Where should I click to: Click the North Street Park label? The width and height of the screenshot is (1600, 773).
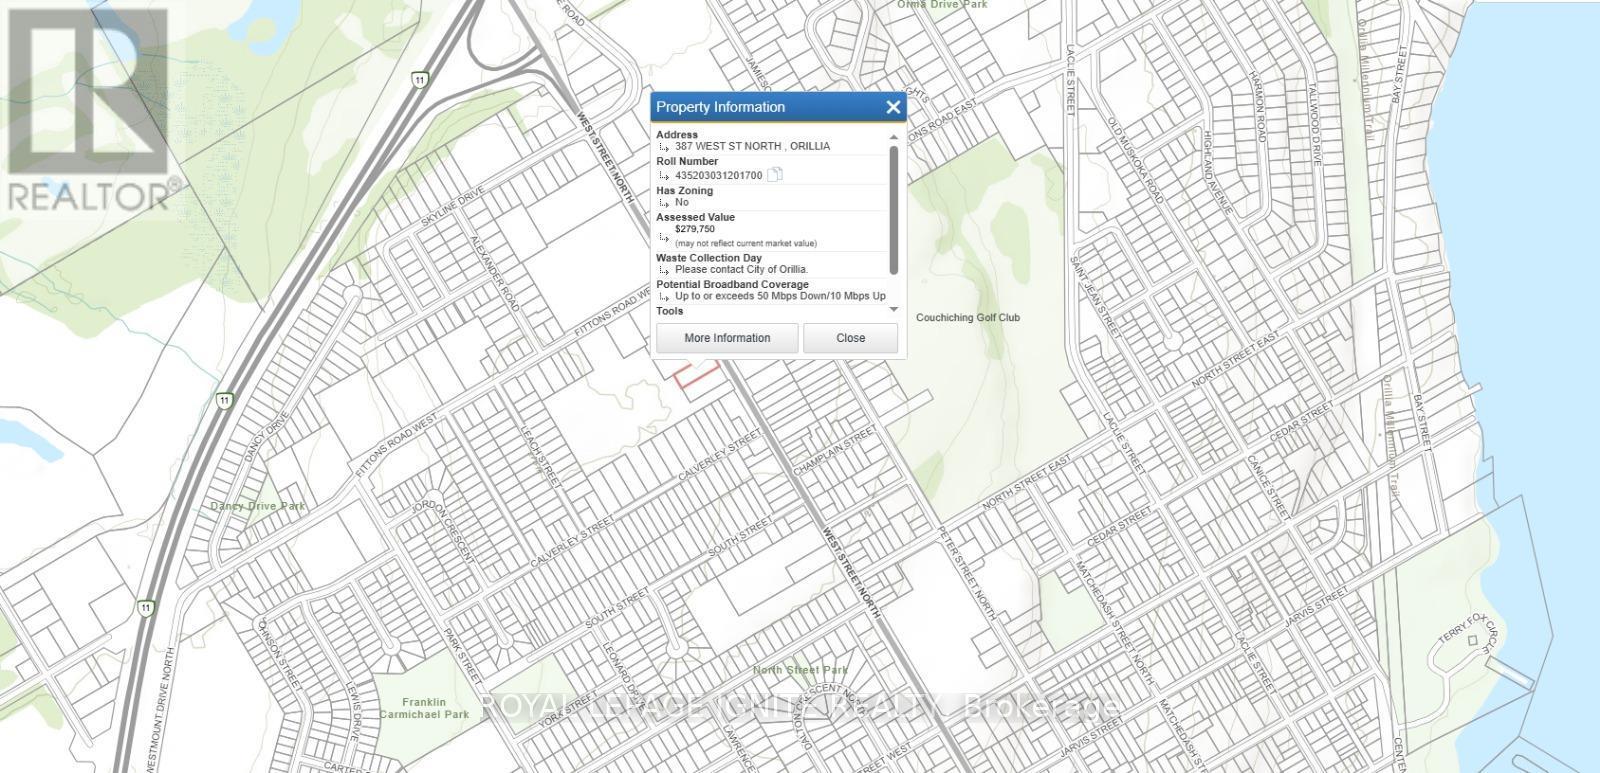coord(800,670)
